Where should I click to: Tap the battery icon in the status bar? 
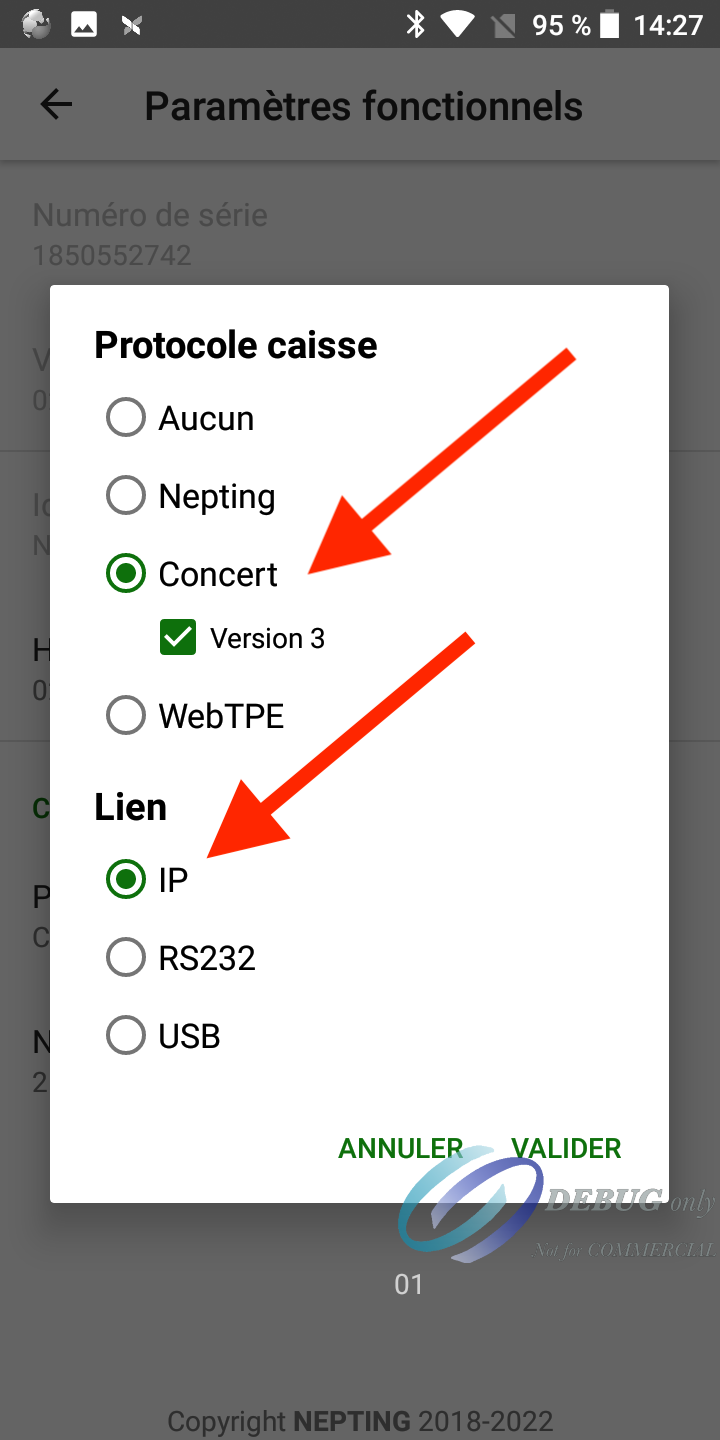pyautogui.click(x=610, y=24)
